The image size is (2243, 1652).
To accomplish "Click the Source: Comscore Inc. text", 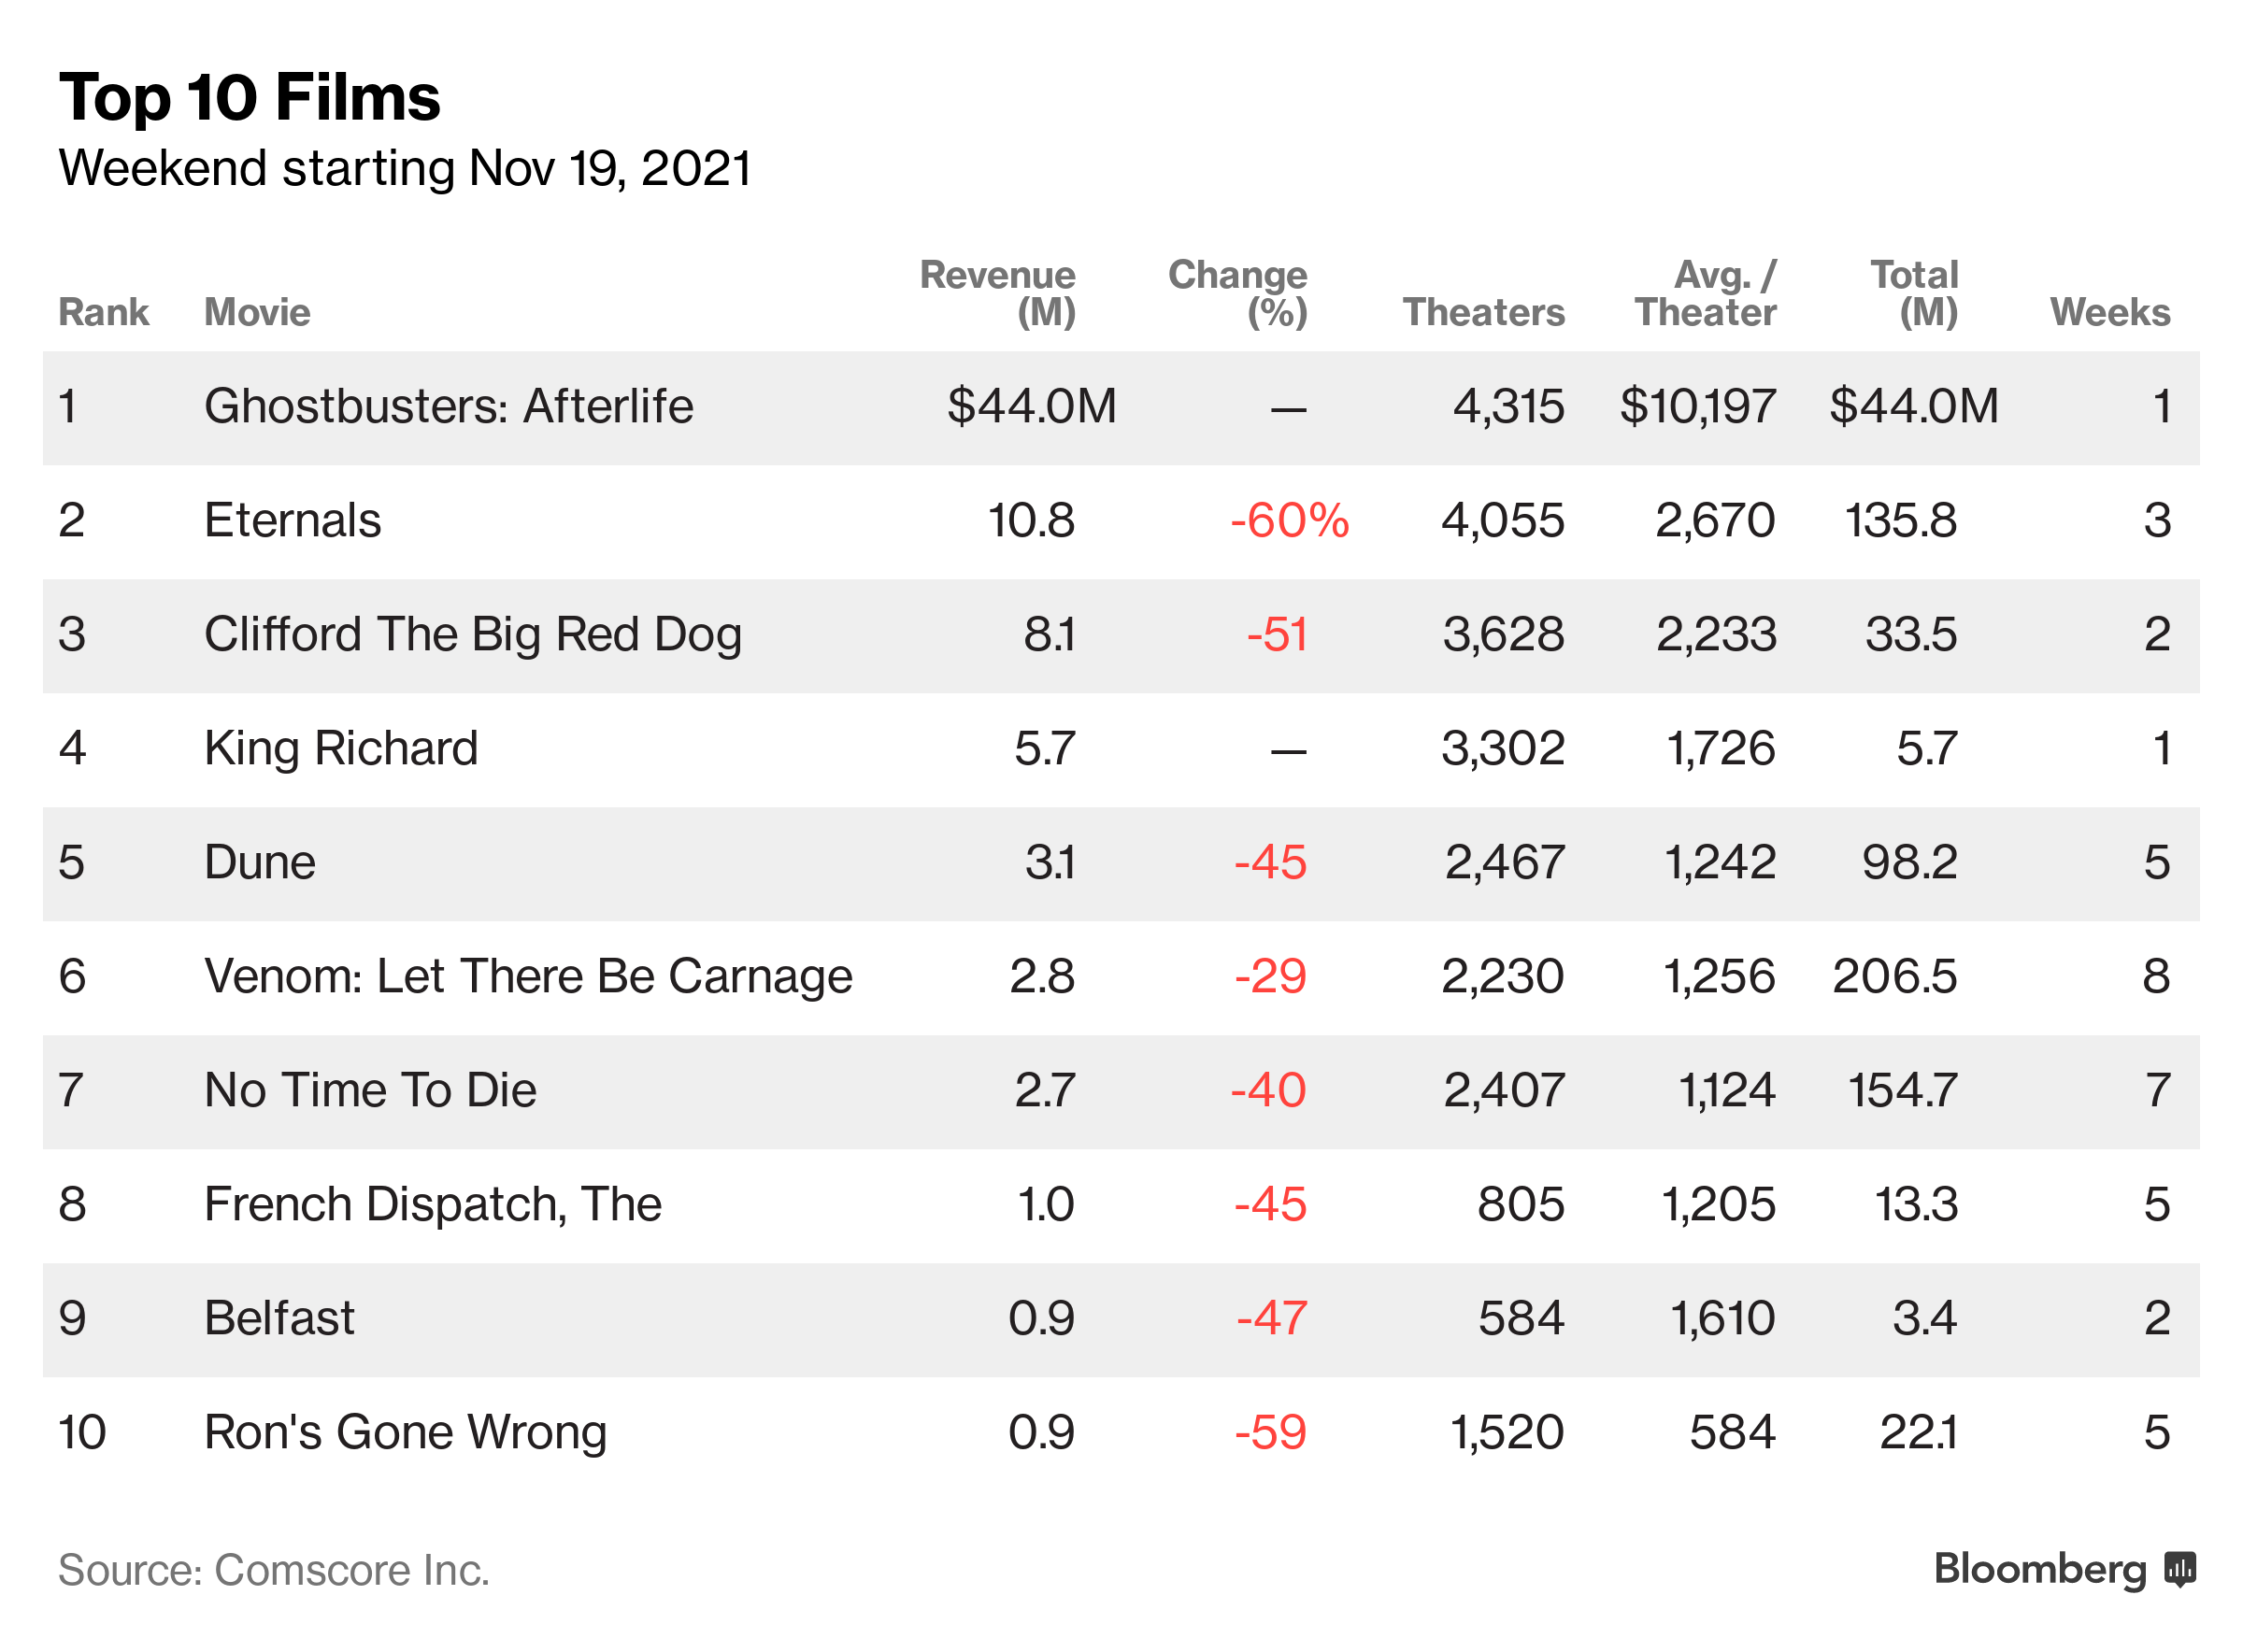I will (273, 1570).
